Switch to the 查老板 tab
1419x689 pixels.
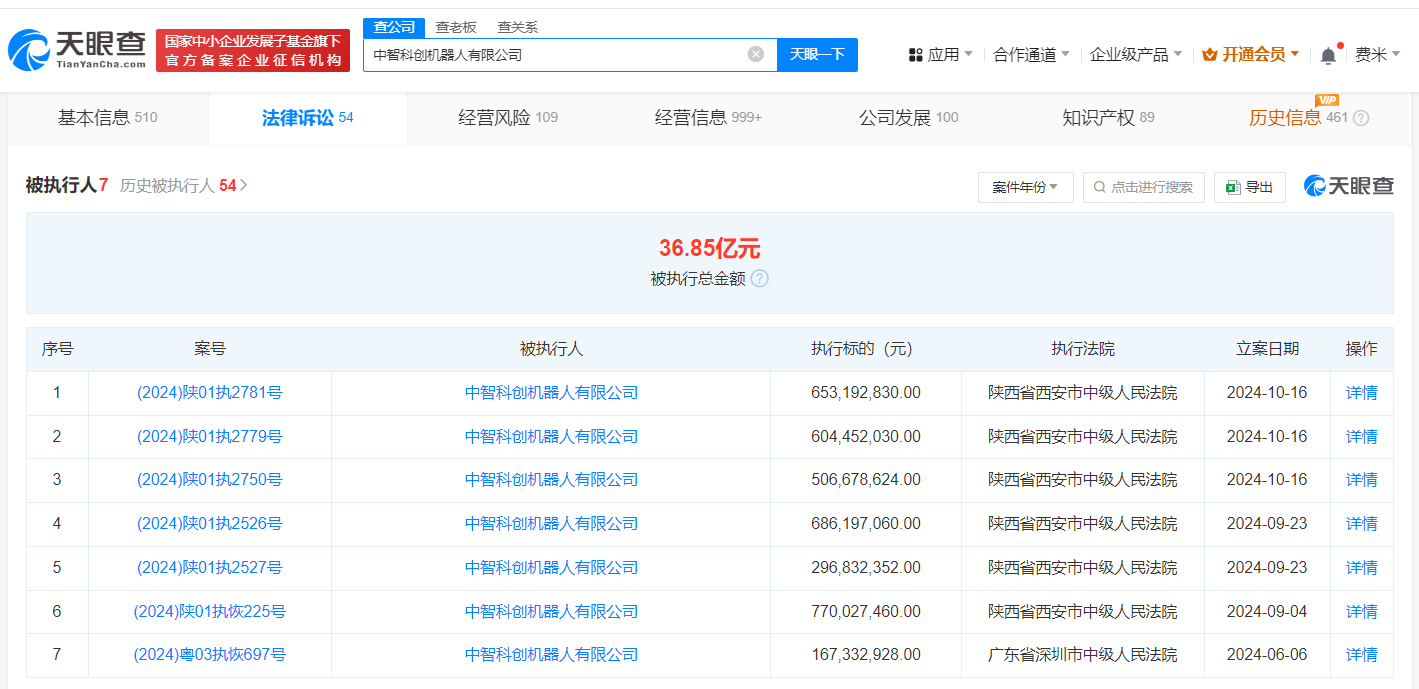point(454,27)
